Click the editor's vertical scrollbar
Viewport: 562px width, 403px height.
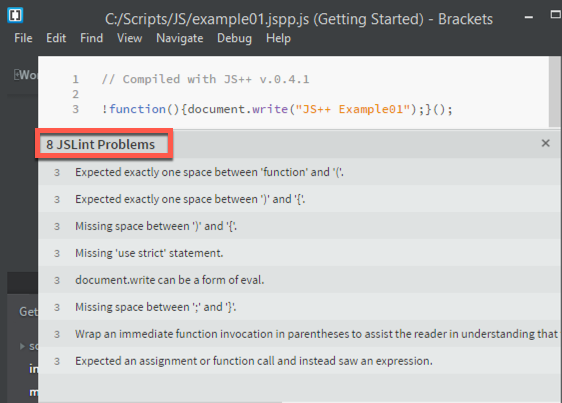(x=554, y=92)
